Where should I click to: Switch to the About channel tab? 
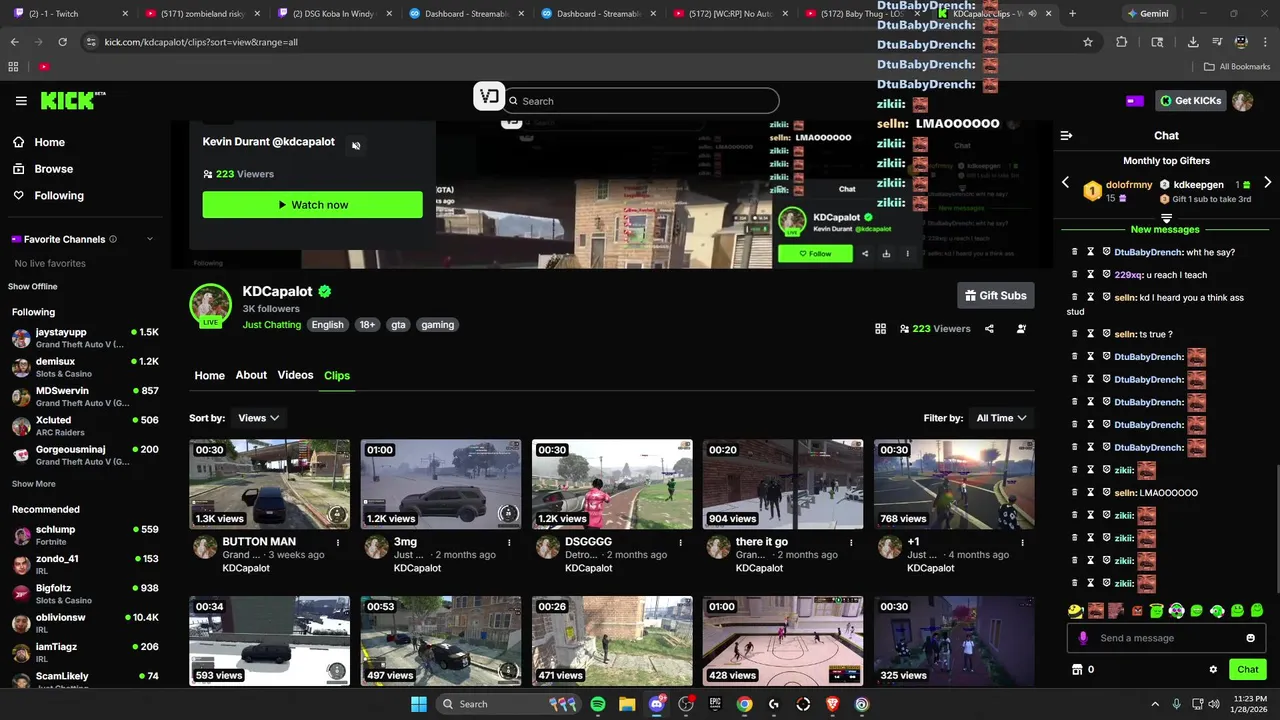click(251, 375)
